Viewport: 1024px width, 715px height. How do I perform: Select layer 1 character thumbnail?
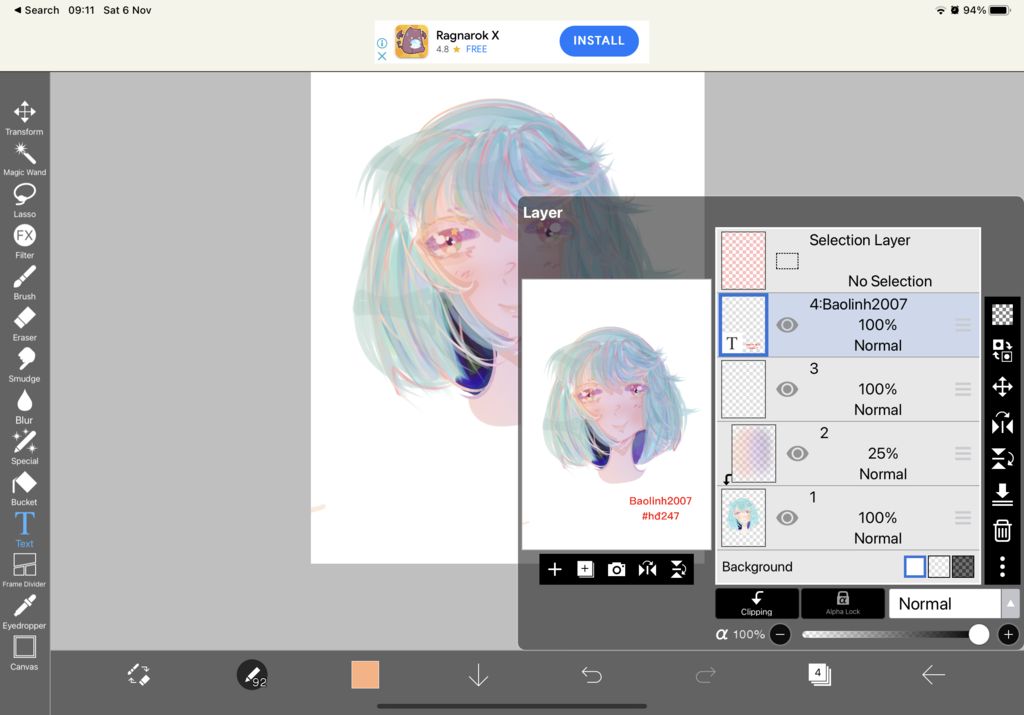pos(743,518)
